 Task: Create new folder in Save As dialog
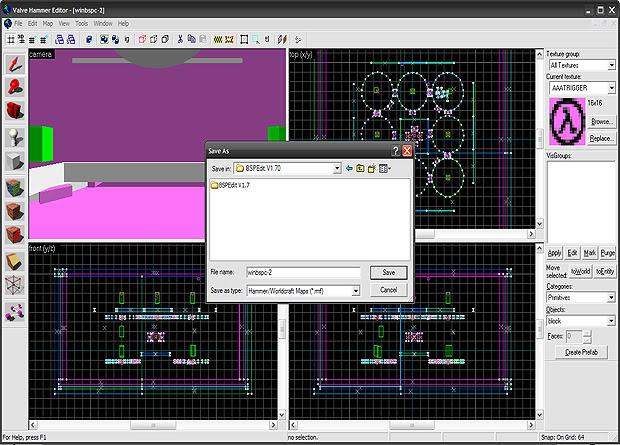point(372,169)
